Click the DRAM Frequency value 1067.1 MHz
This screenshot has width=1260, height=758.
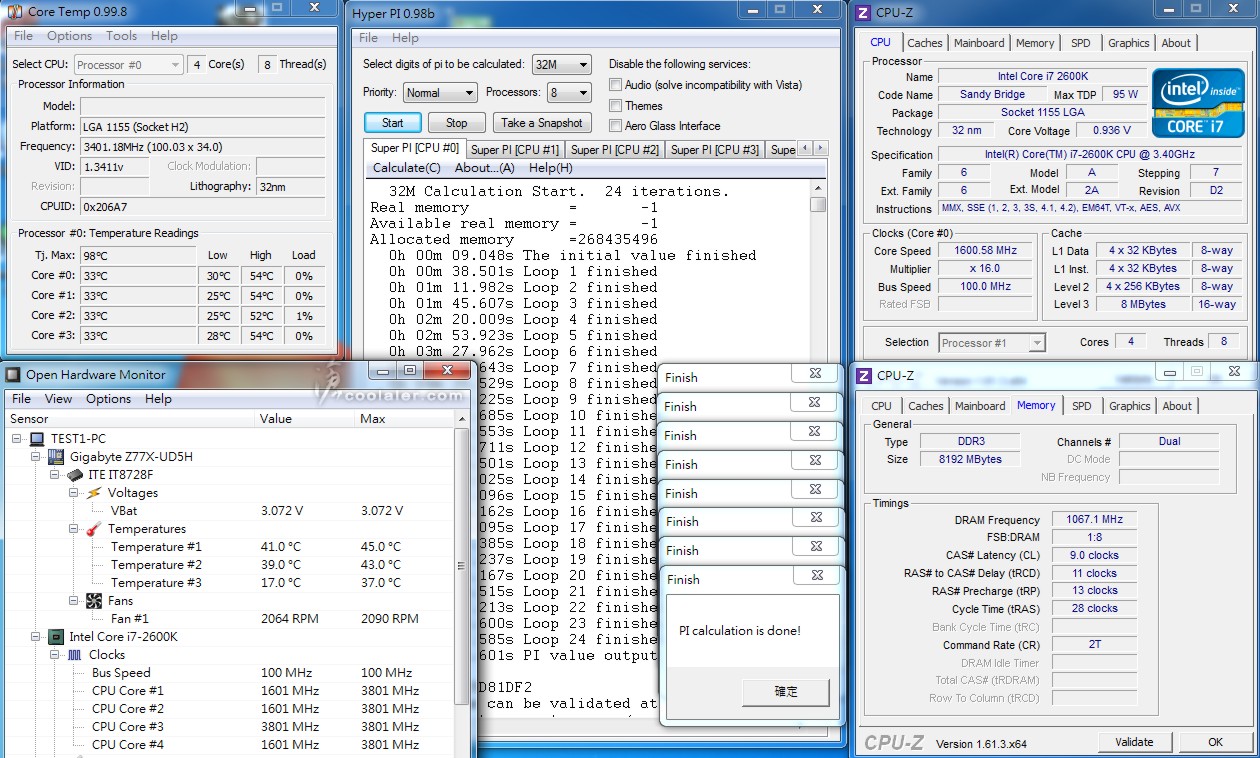pos(1094,520)
